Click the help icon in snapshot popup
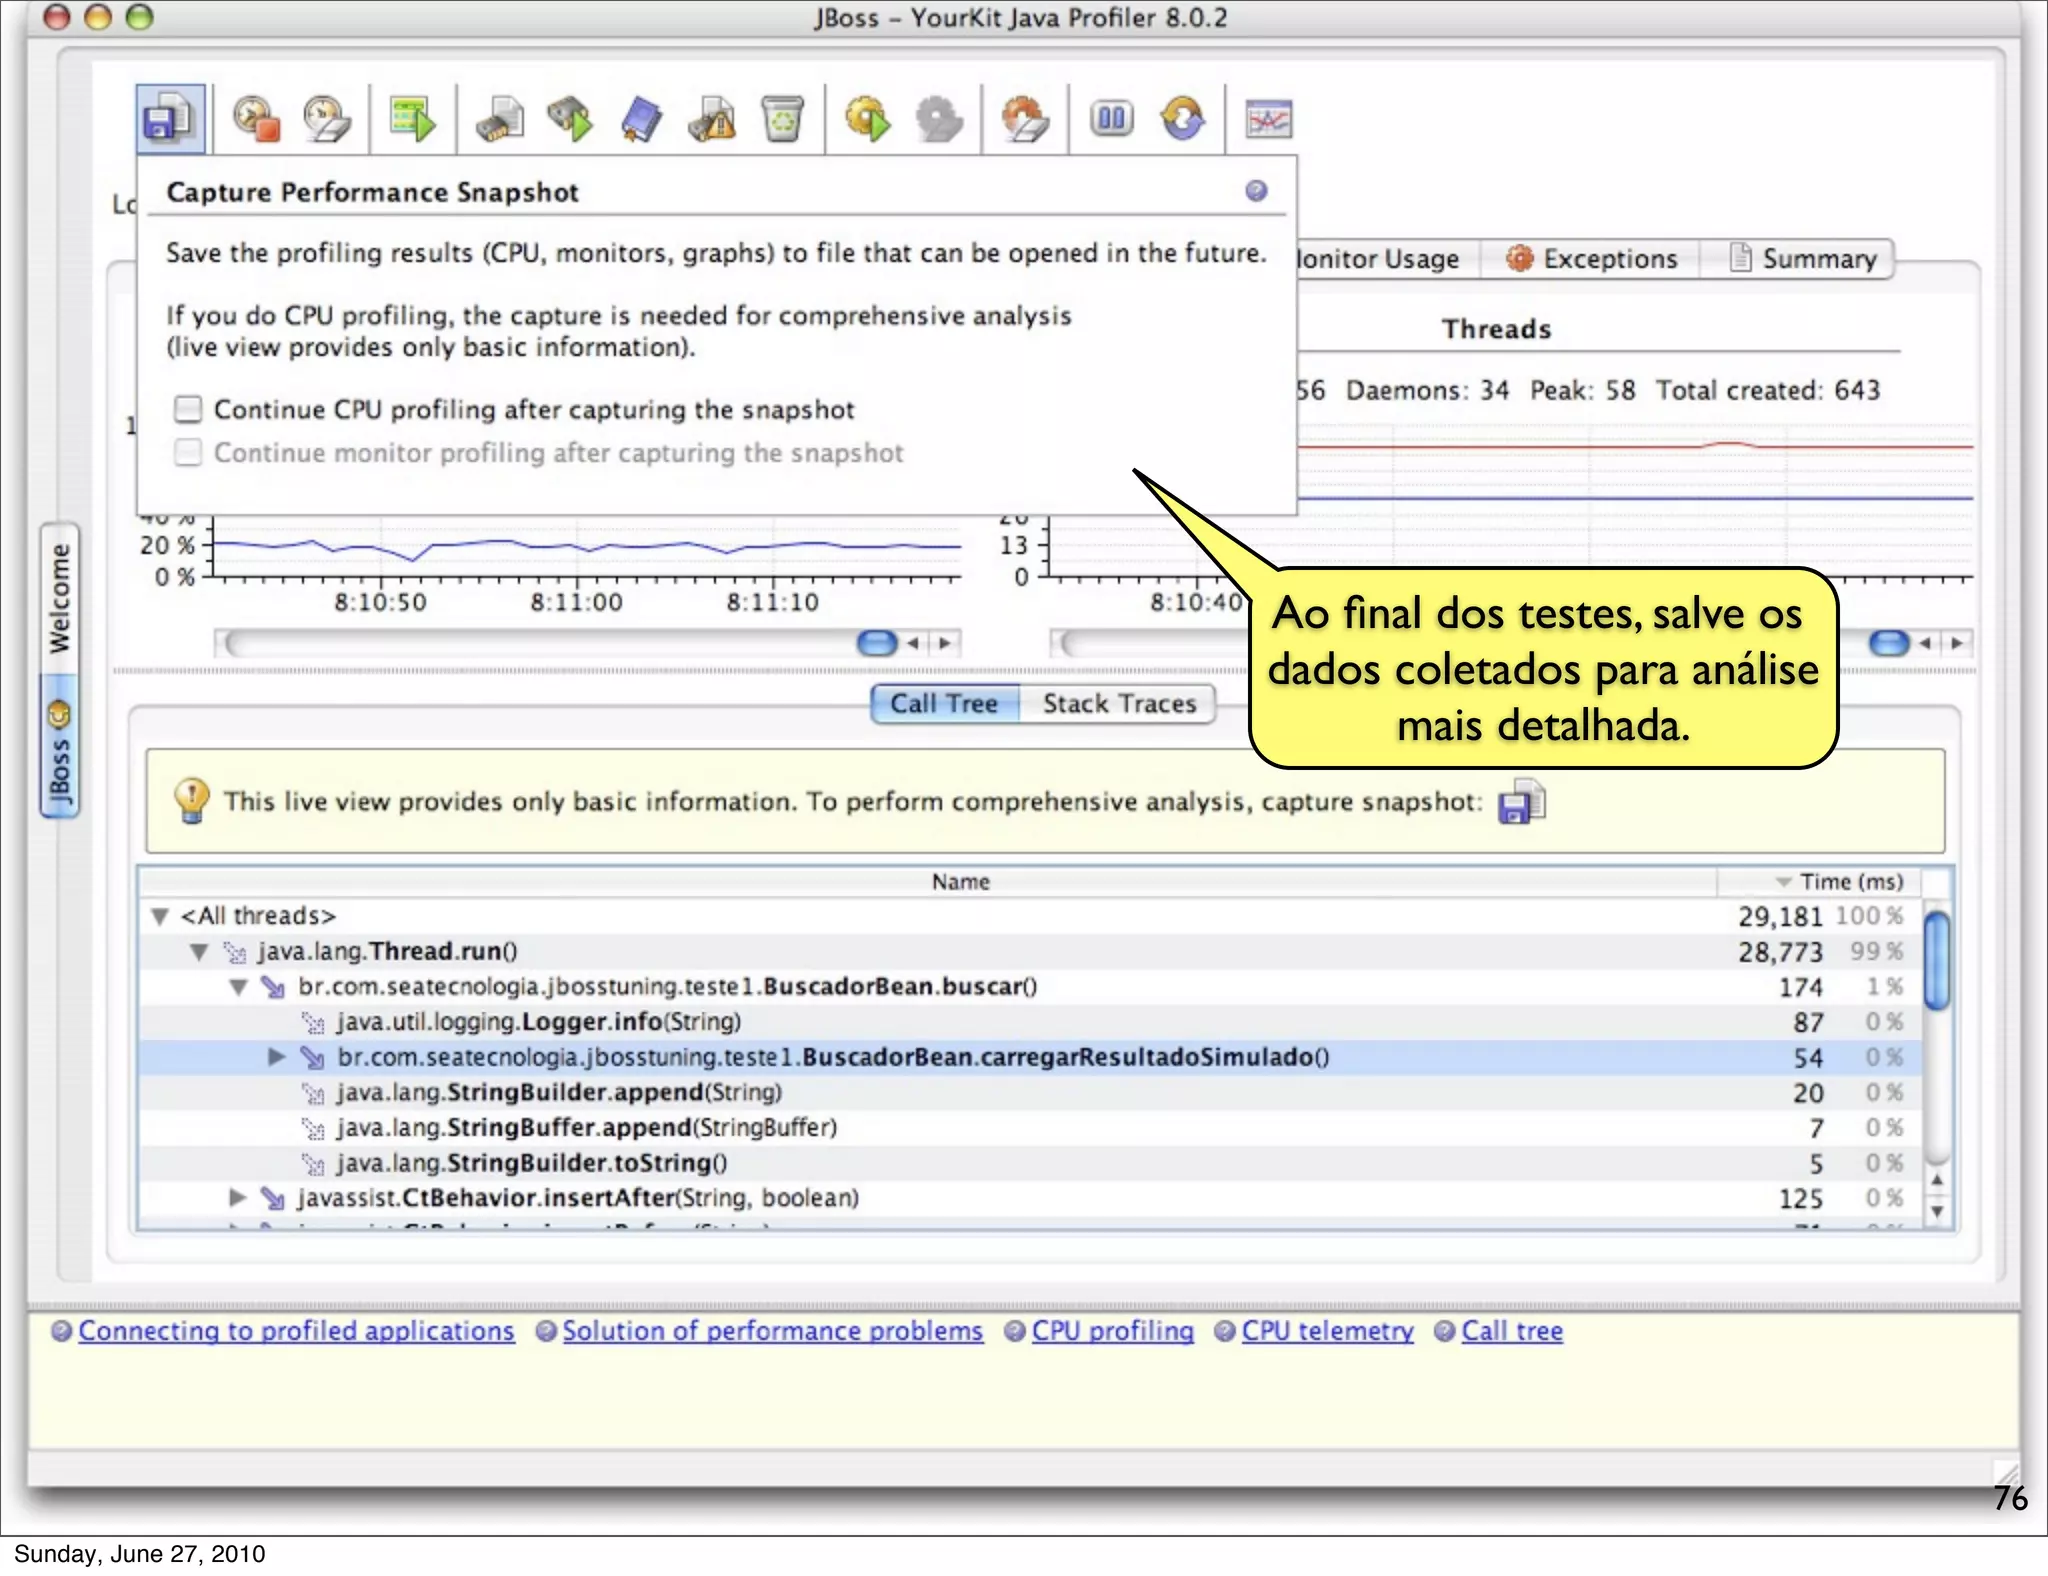2048x1576 pixels. point(1256,191)
